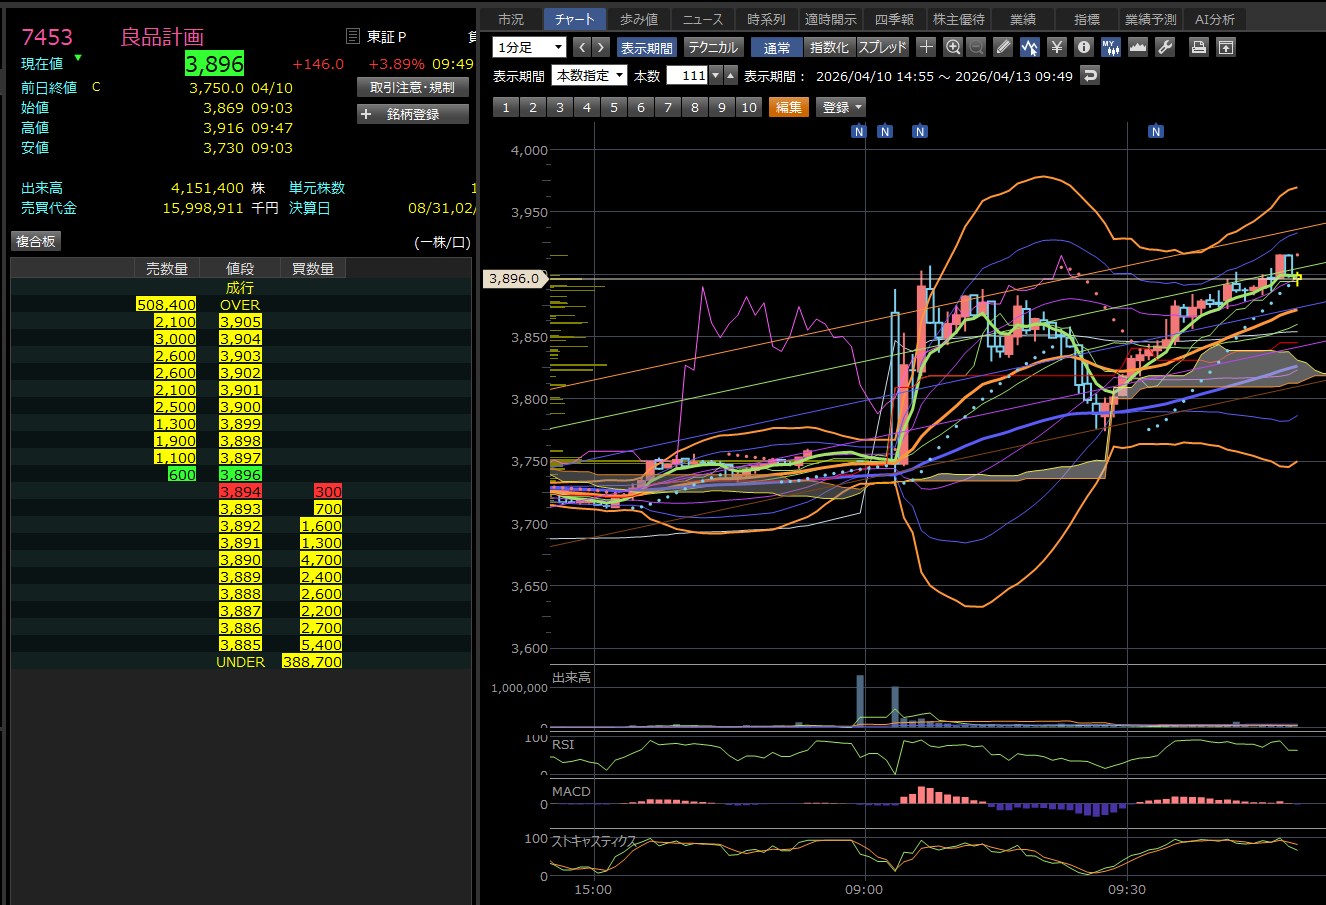
Task: Click the 銘柄登録 button
Action: (412, 114)
